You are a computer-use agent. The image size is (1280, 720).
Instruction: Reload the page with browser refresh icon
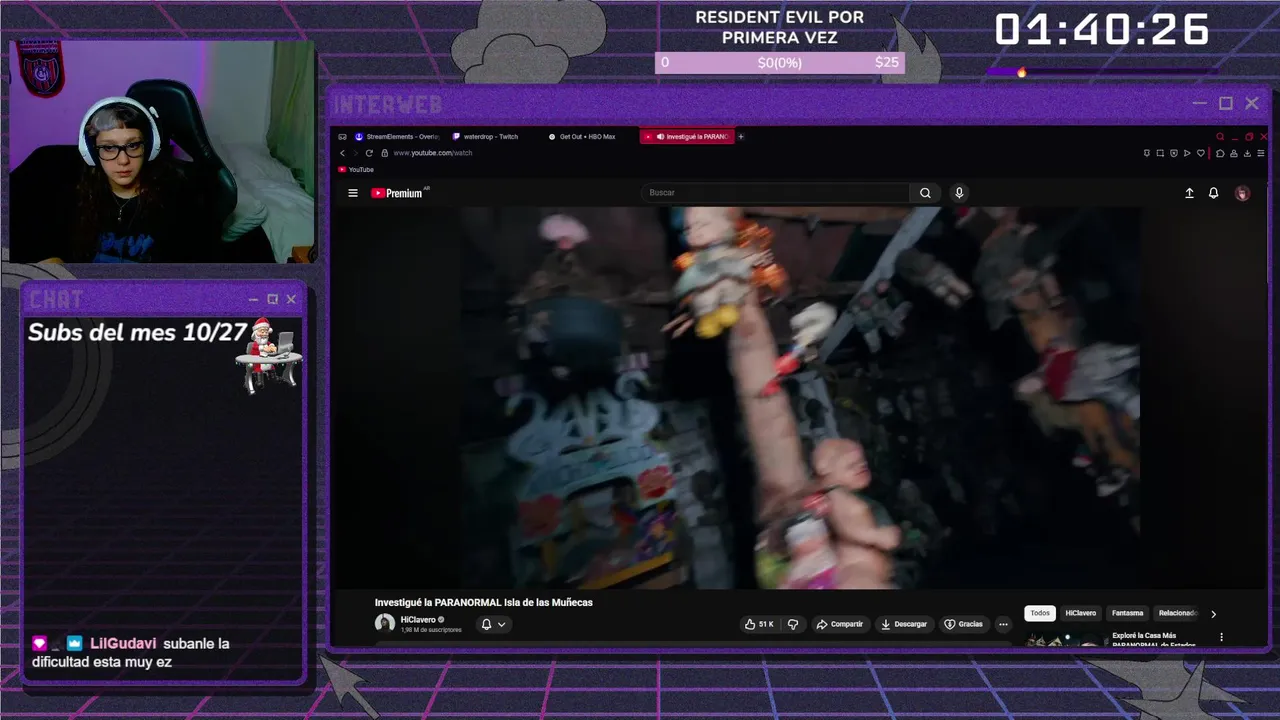(369, 153)
